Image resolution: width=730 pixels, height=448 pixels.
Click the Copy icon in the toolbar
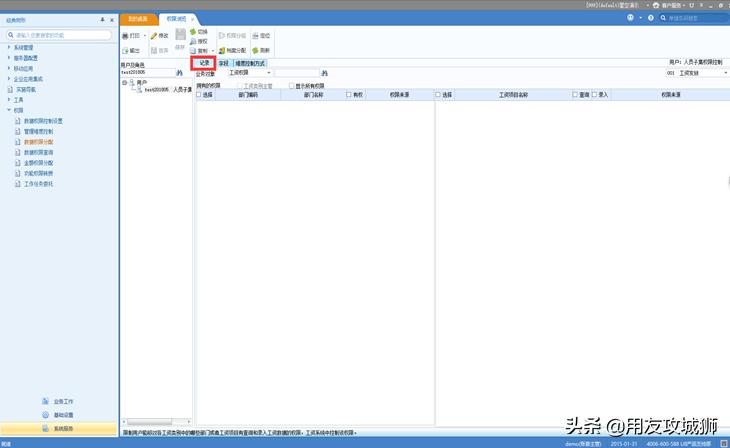193,51
